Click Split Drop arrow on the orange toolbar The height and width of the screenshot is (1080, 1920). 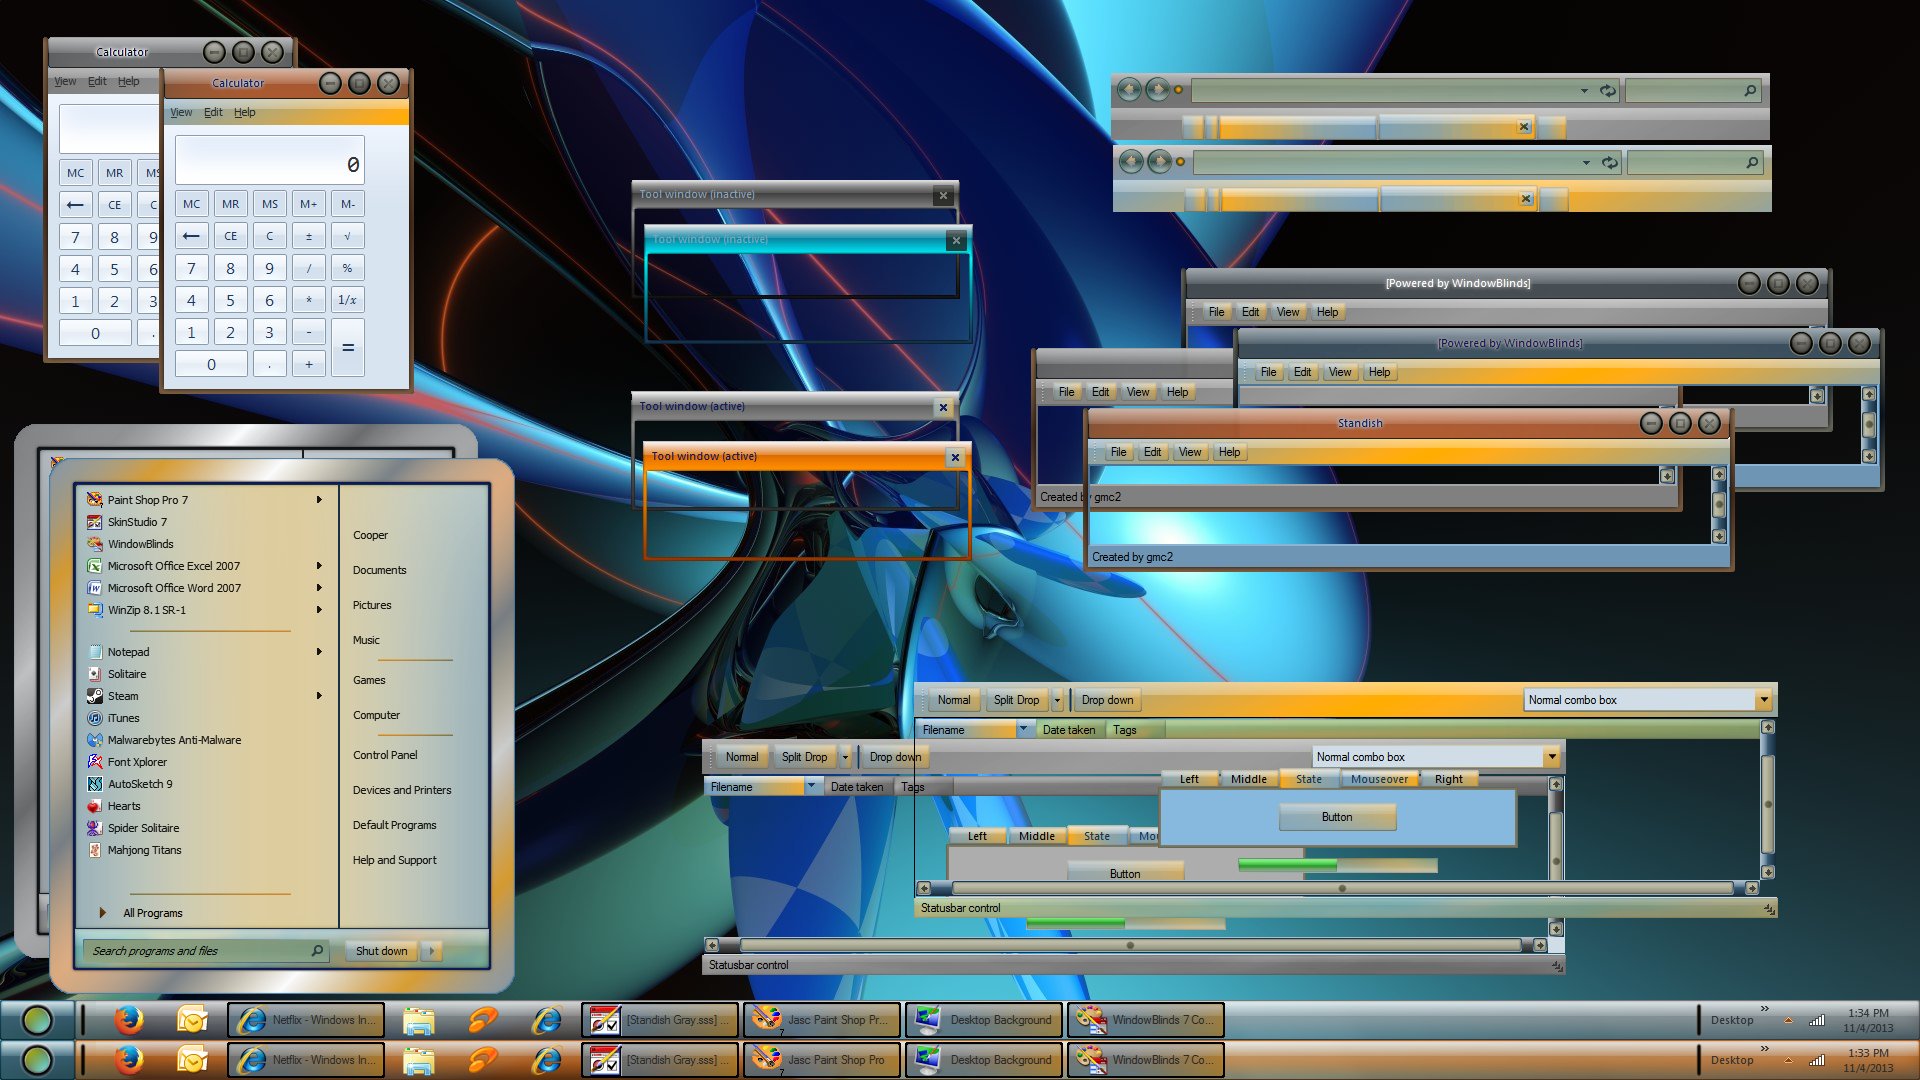1057,700
